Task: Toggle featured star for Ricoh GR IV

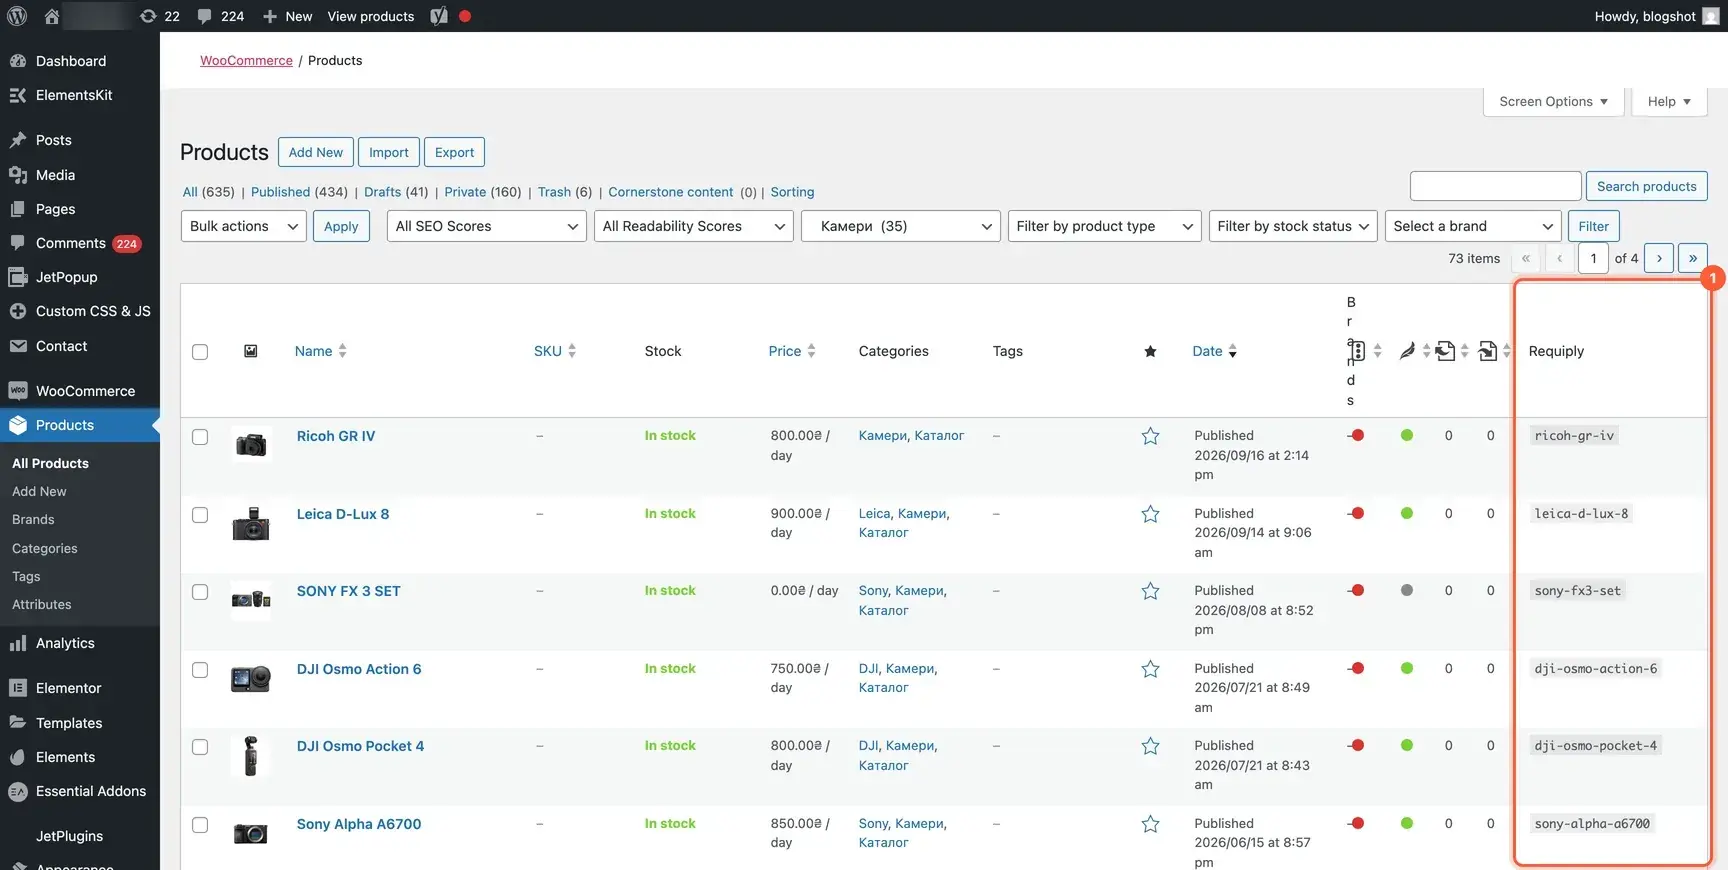Action: 1150,436
